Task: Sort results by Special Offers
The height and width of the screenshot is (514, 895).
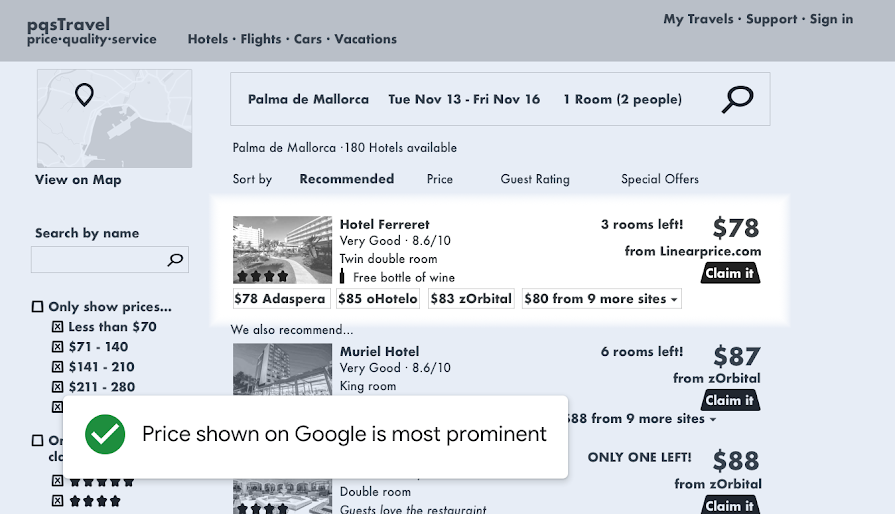Action: pos(659,179)
